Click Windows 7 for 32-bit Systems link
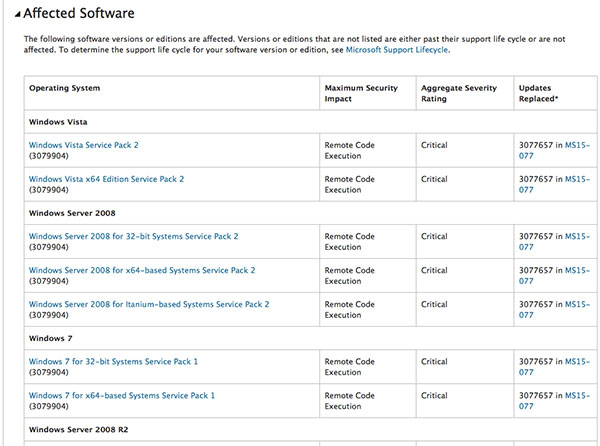The width and height of the screenshot is (600, 446). tap(113, 361)
